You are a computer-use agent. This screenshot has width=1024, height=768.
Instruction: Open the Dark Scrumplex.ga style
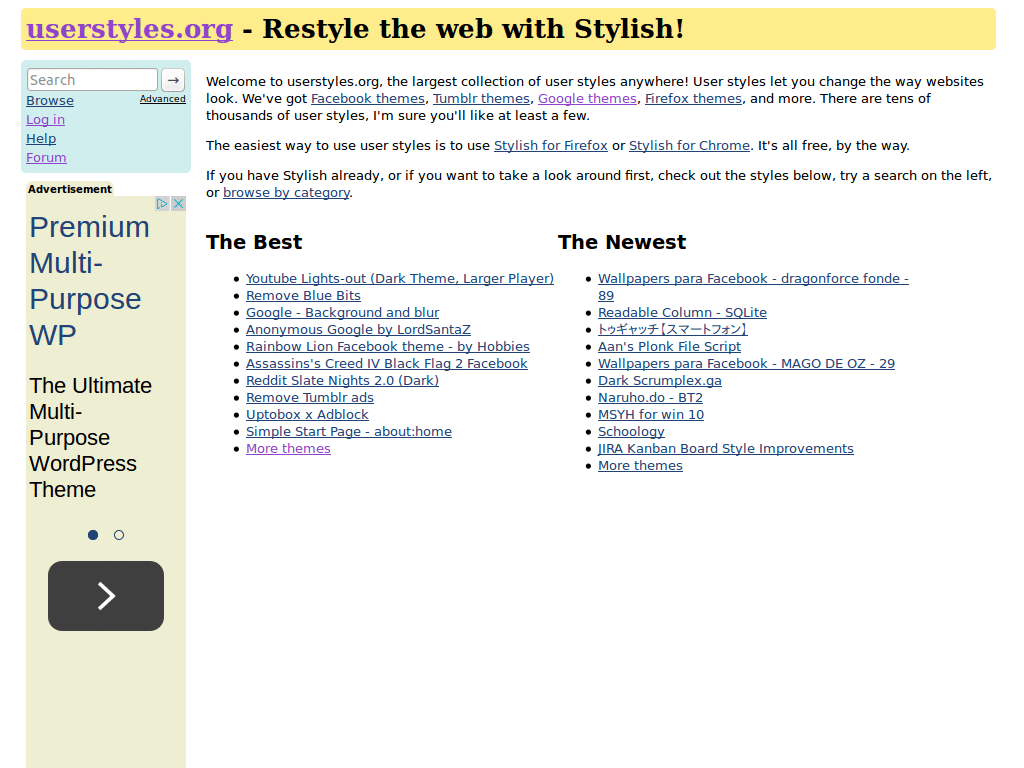[x=660, y=381]
